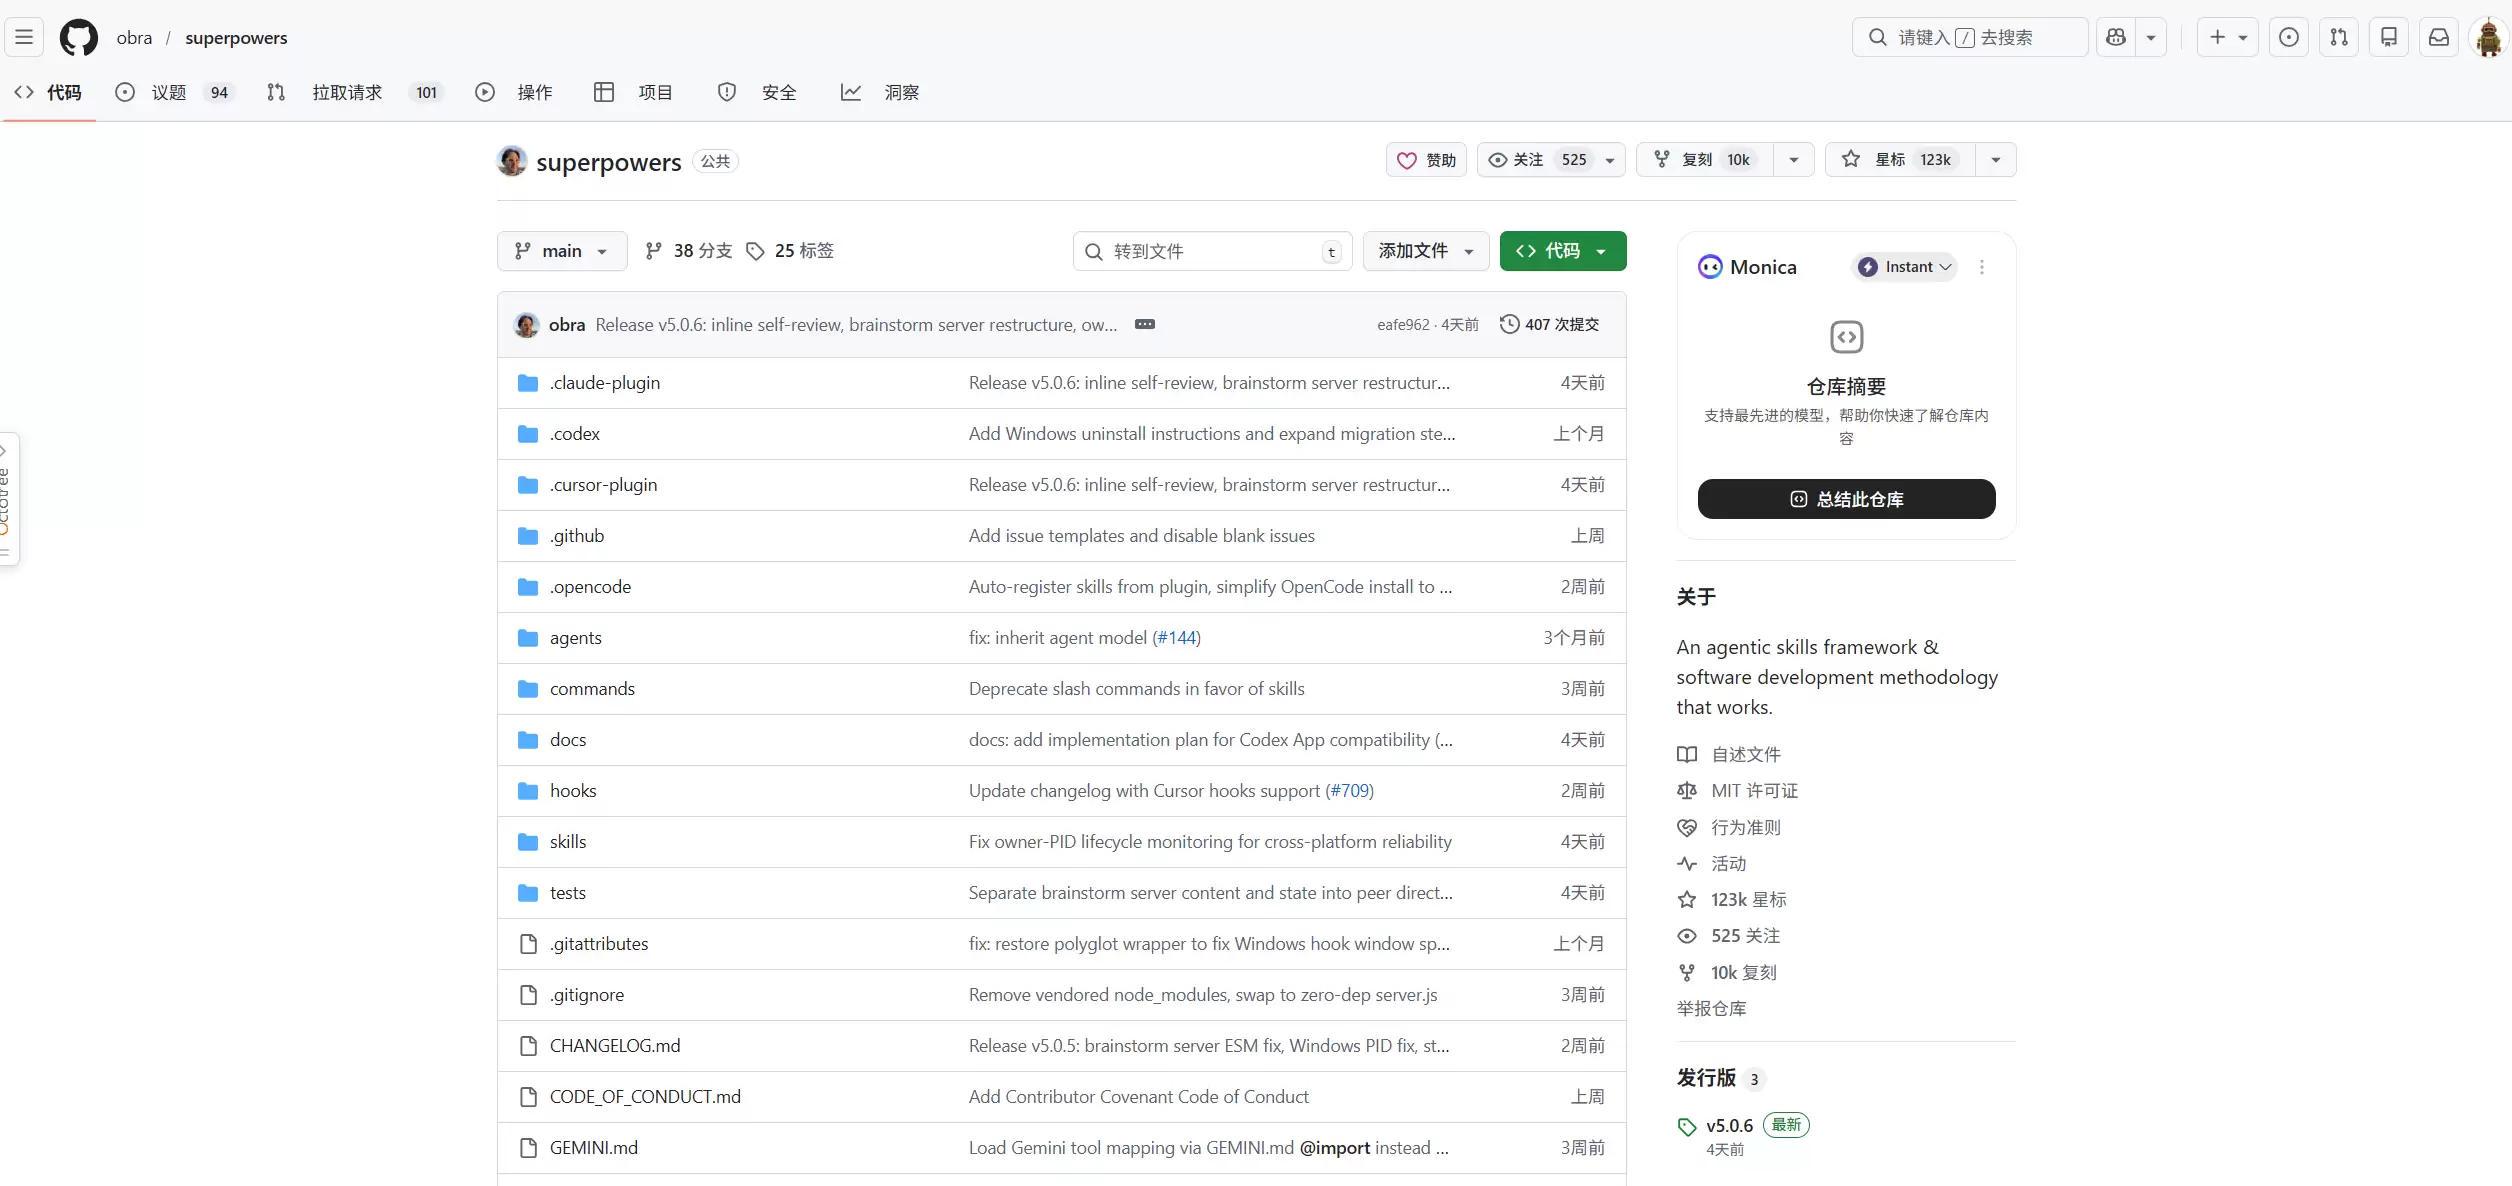
Task: Open Monica panel's three-dot options
Action: [1981, 267]
